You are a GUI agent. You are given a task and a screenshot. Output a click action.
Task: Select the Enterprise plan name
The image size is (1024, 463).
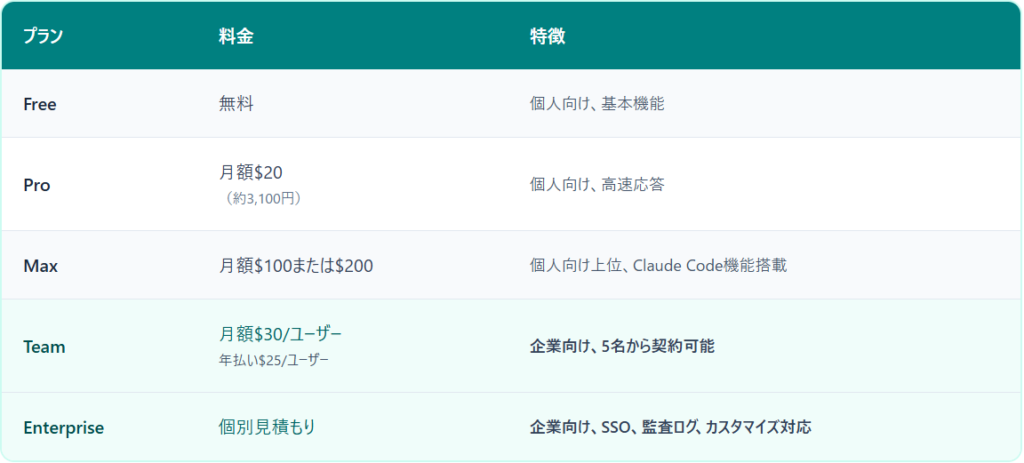(x=63, y=428)
